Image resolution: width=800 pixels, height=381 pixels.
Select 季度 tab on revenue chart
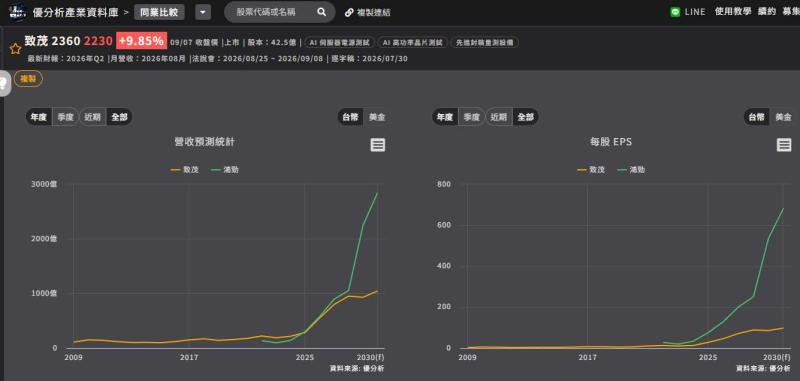[65, 117]
